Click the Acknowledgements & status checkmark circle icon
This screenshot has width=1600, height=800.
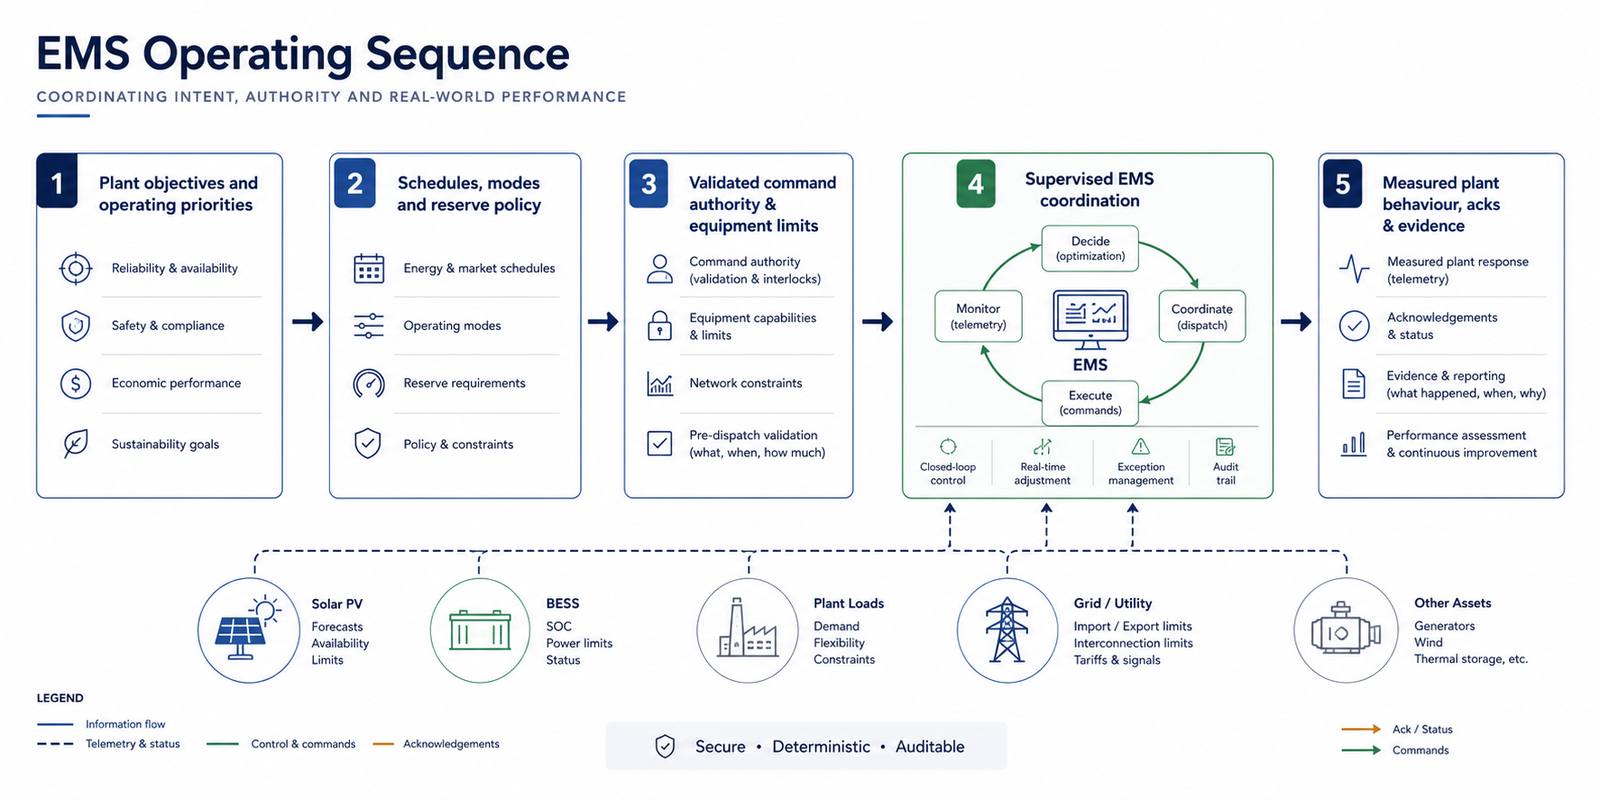coord(1354,326)
